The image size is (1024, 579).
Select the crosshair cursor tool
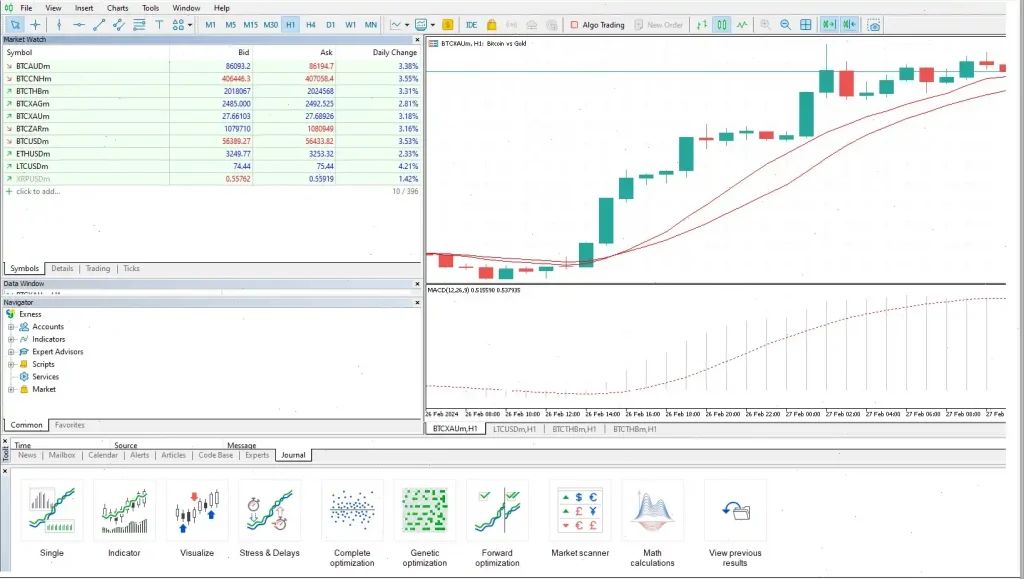pos(36,24)
